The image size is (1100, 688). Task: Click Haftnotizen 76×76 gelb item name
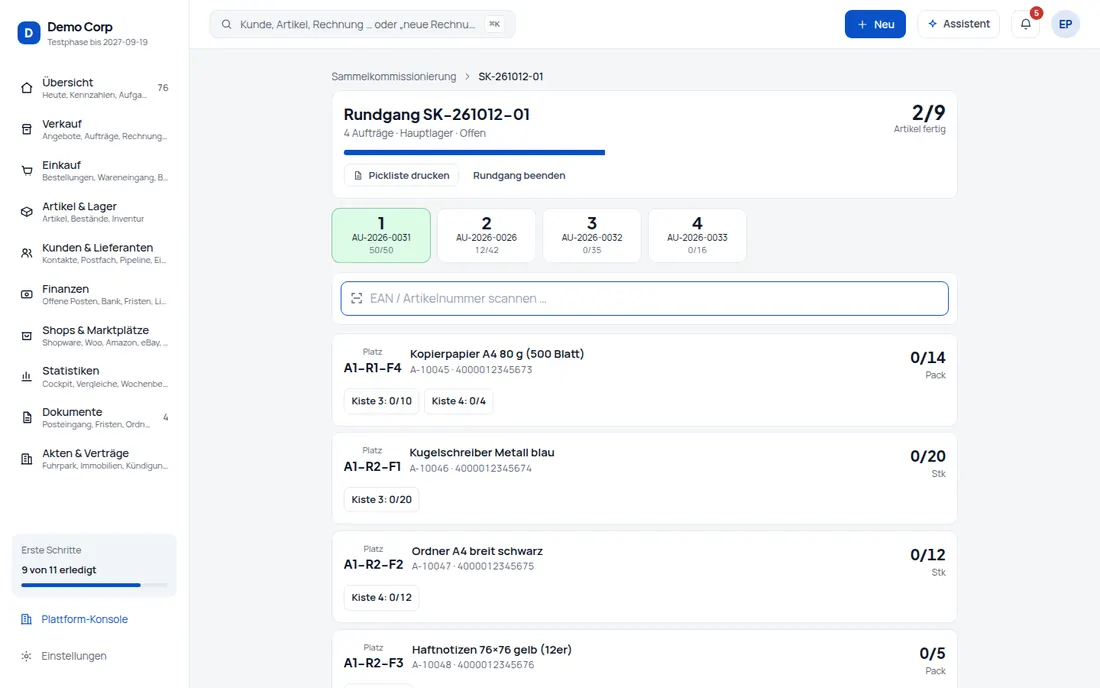[492, 650]
